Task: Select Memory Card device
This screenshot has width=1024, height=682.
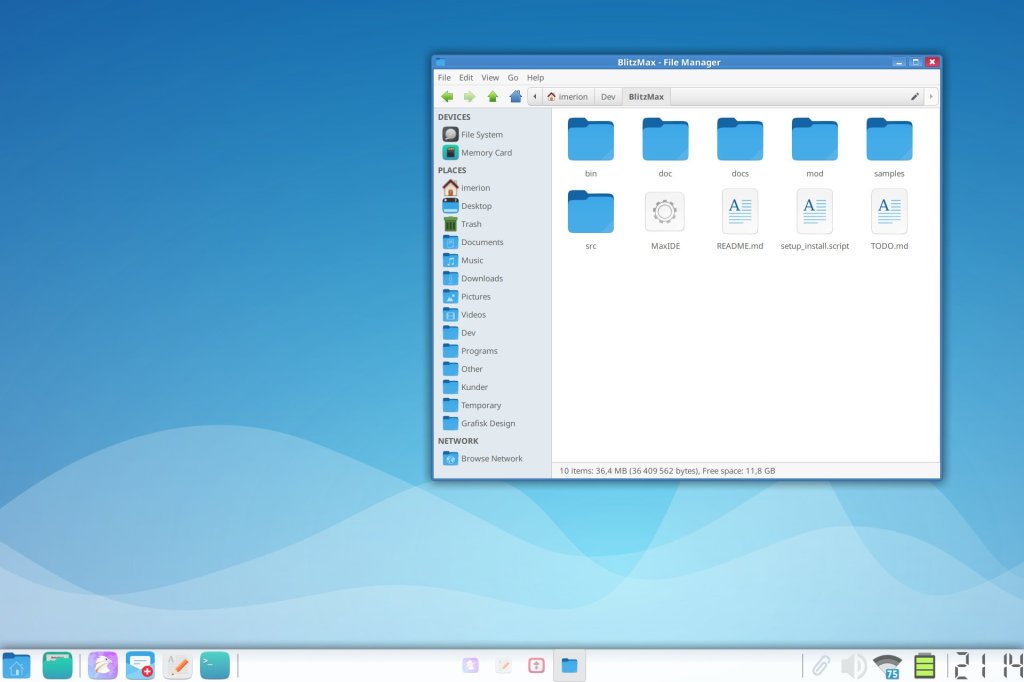Action: (485, 153)
